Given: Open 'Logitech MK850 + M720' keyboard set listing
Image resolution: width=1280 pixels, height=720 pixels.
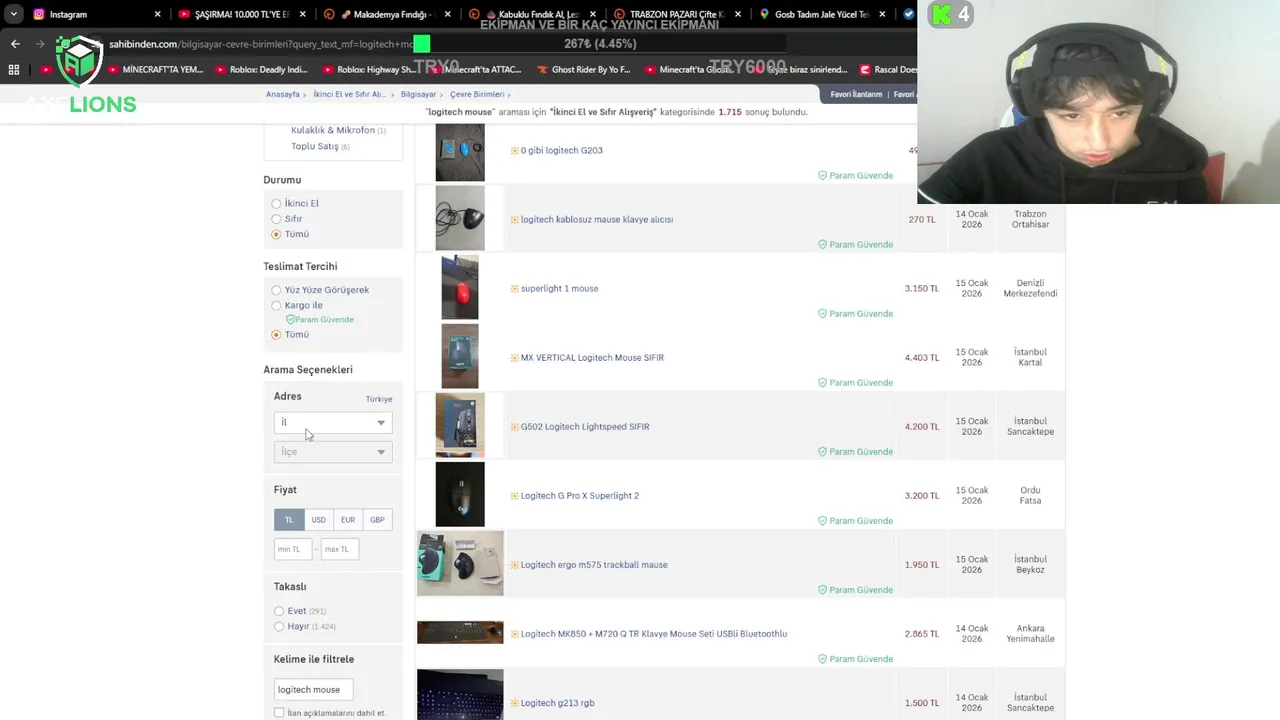Looking at the screenshot, I should 654,634.
